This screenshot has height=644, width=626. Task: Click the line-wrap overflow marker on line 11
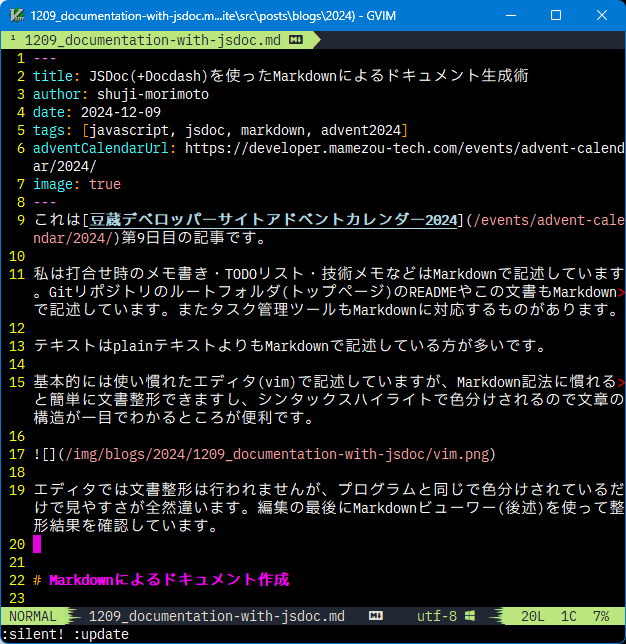pos(621,292)
